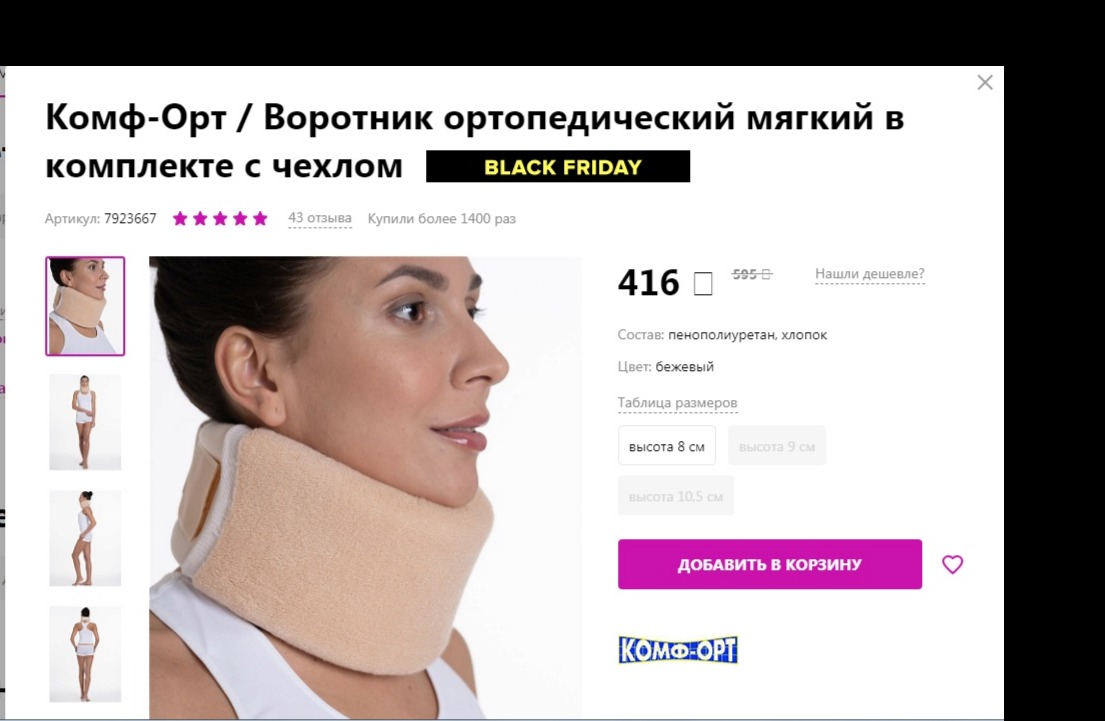Open the Комф-Орт brand logo
The image size is (1105, 721).
(x=678, y=649)
